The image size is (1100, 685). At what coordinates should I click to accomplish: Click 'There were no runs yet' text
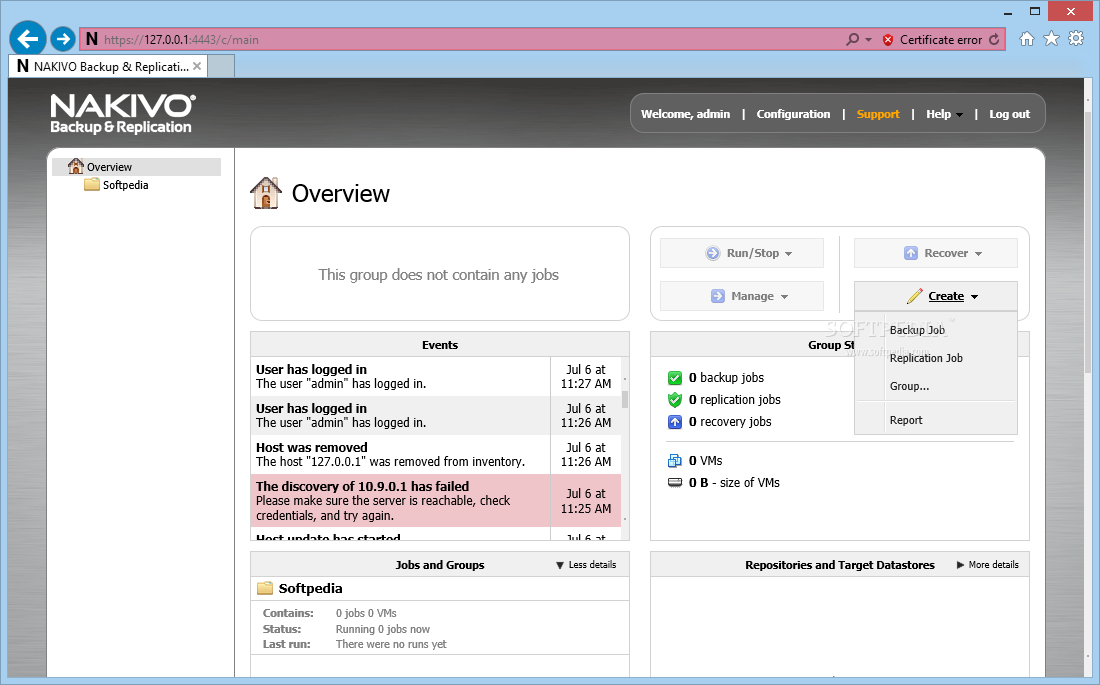(x=391, y=644)
